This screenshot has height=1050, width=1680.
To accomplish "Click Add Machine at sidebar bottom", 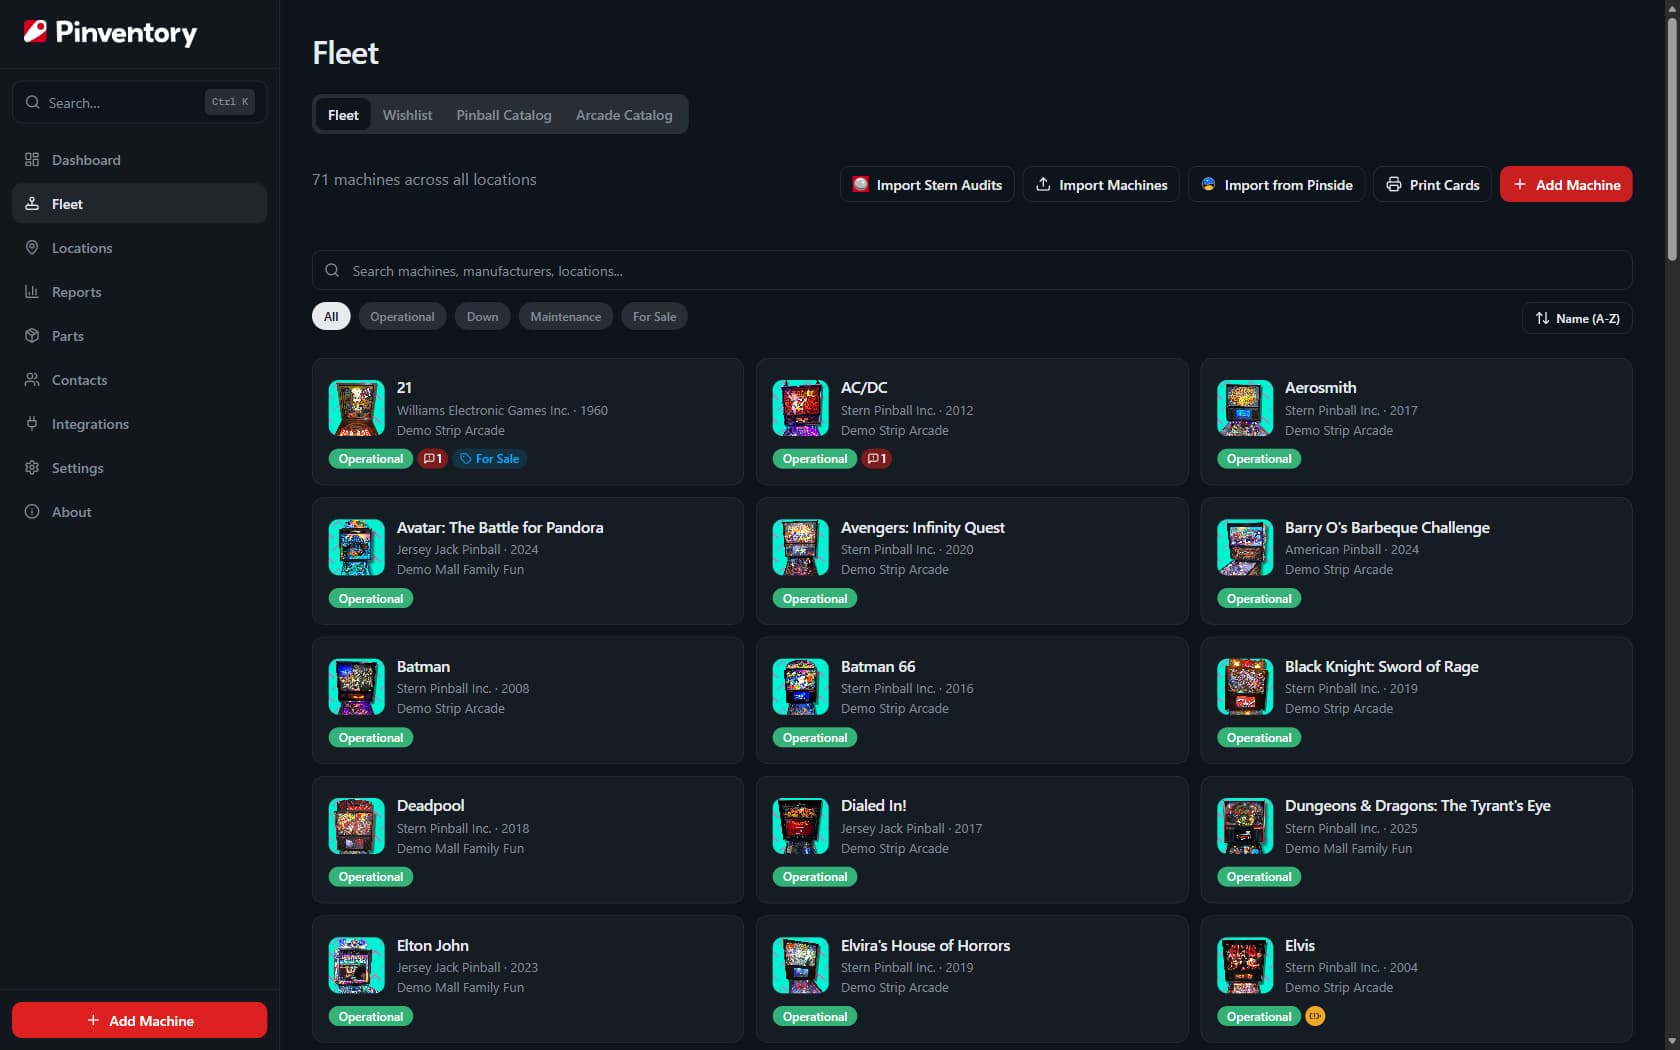I will point(139,1020).
